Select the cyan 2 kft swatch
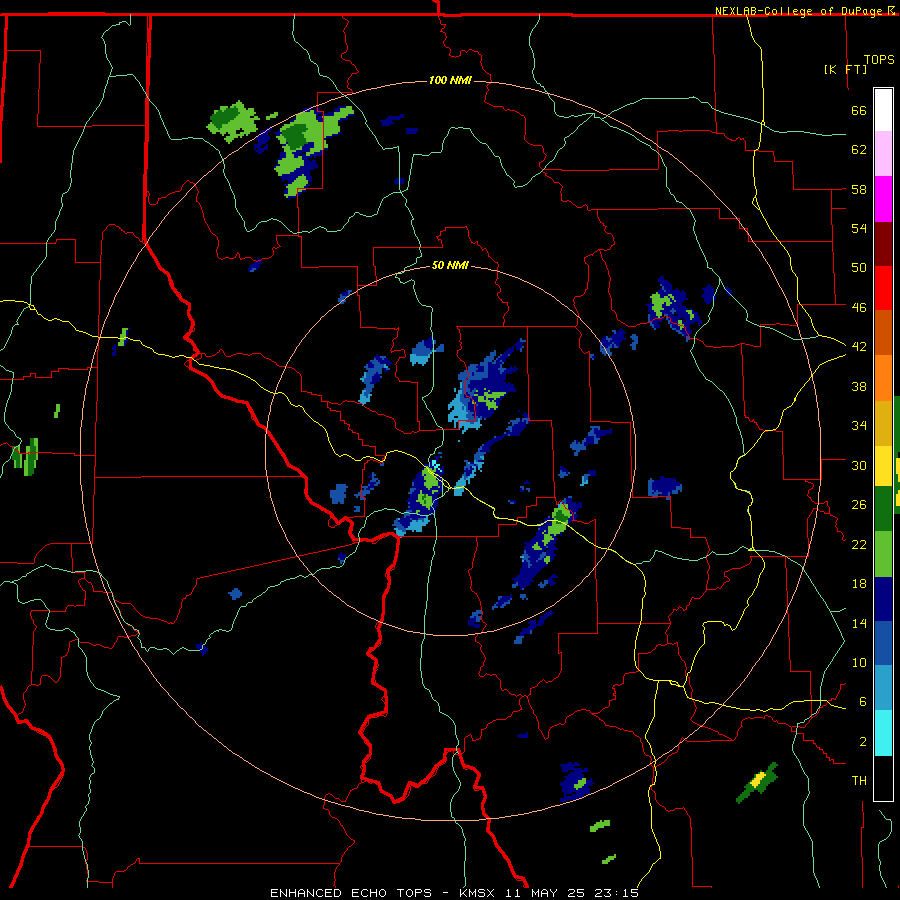 (x=883, y=733)
